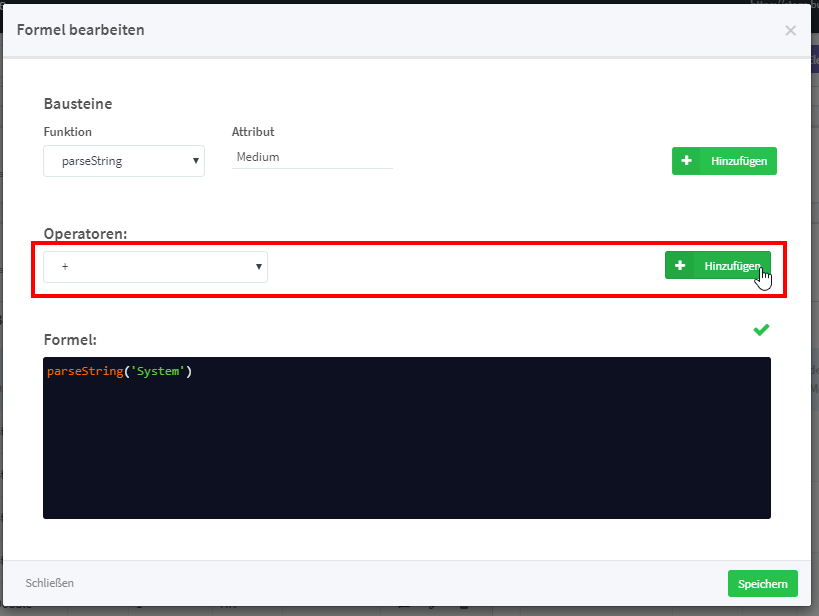Click the Formel bearbeiten title

click(x=80, y=30)
